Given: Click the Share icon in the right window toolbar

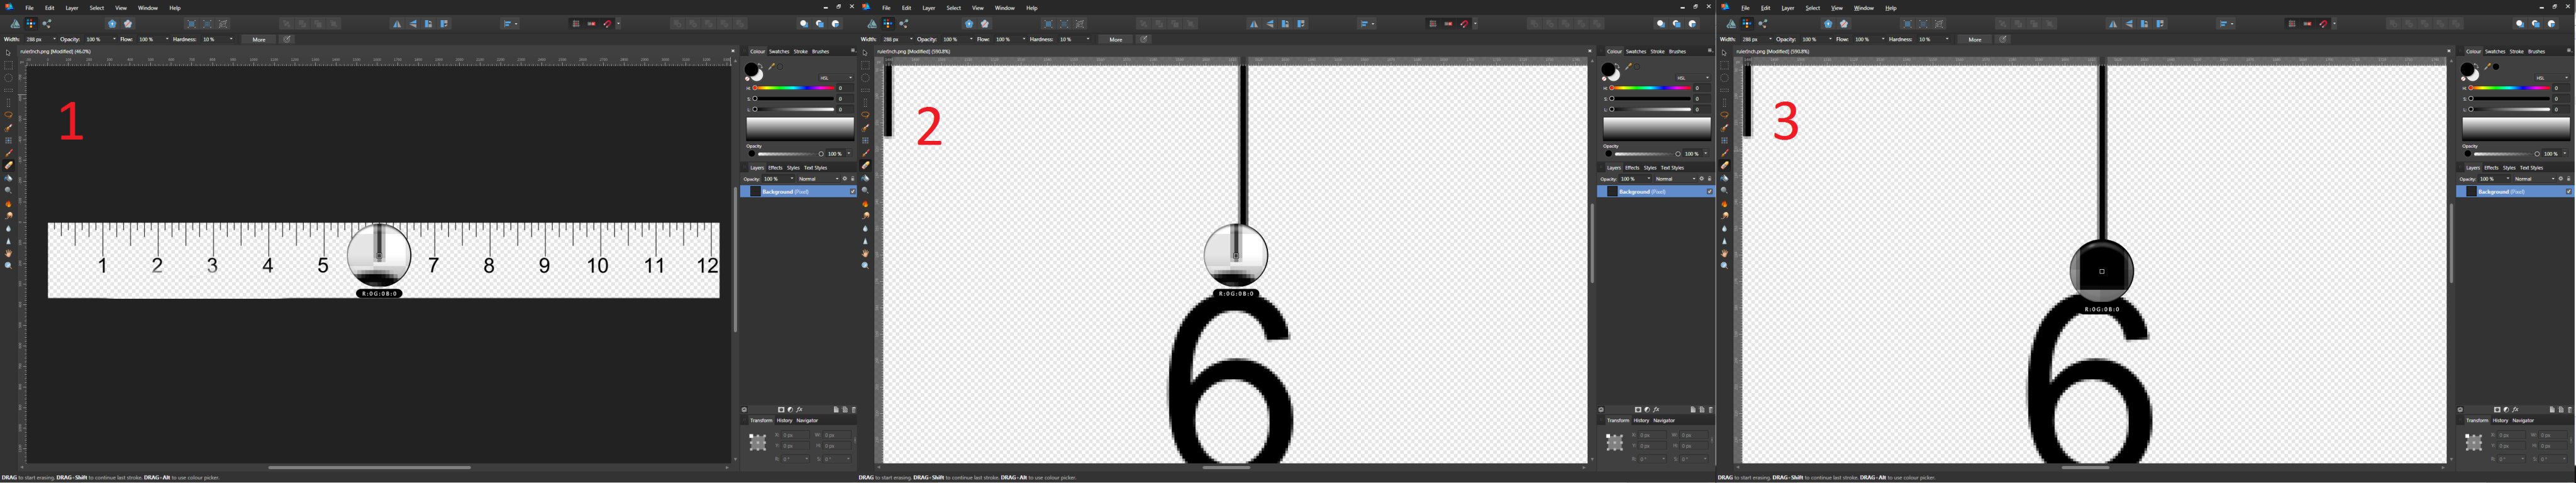Looking at the screenshot, I should pos(1763,23).
